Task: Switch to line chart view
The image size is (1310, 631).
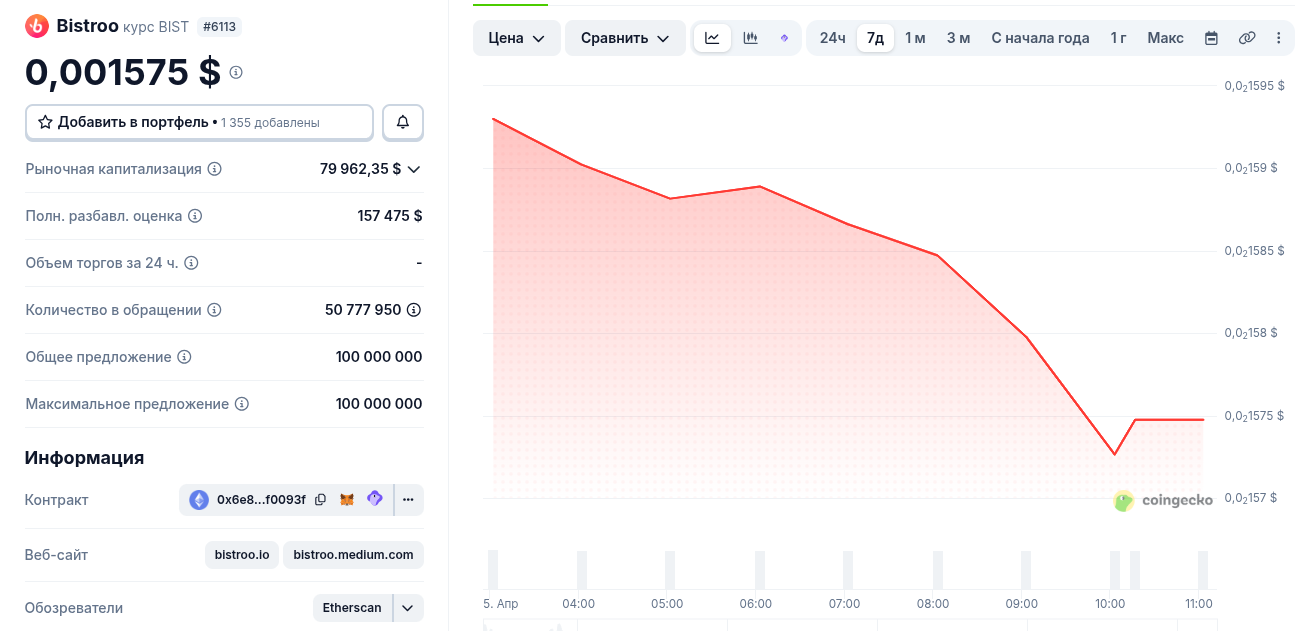Action: tap(712, 38)
